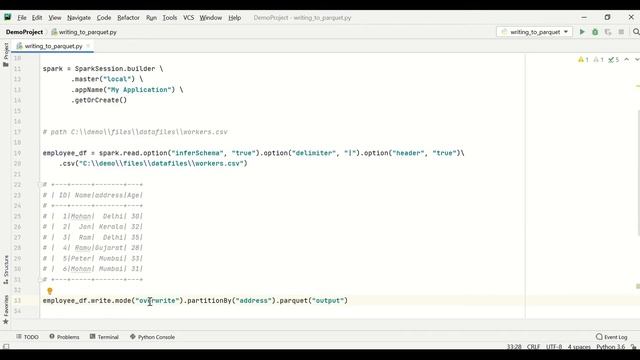Image resolution: width=640 pixels, height=360 pixels.
Task: Click the workers.csv path string on line 20
Action: [161, 163]
